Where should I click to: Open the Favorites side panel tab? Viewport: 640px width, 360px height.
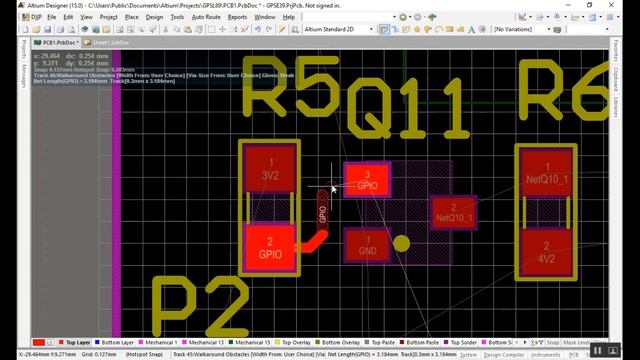[x=616, y=51]
